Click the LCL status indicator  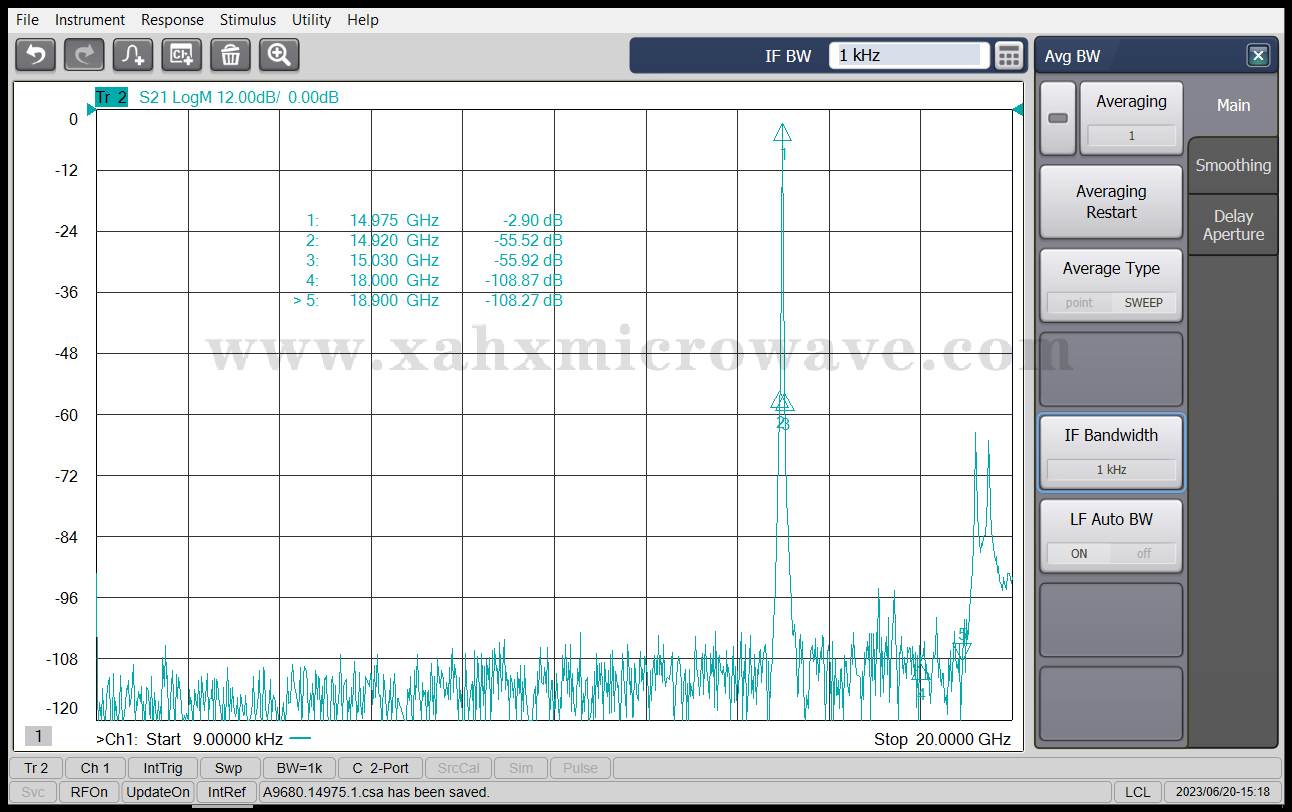pos(1137,792)
